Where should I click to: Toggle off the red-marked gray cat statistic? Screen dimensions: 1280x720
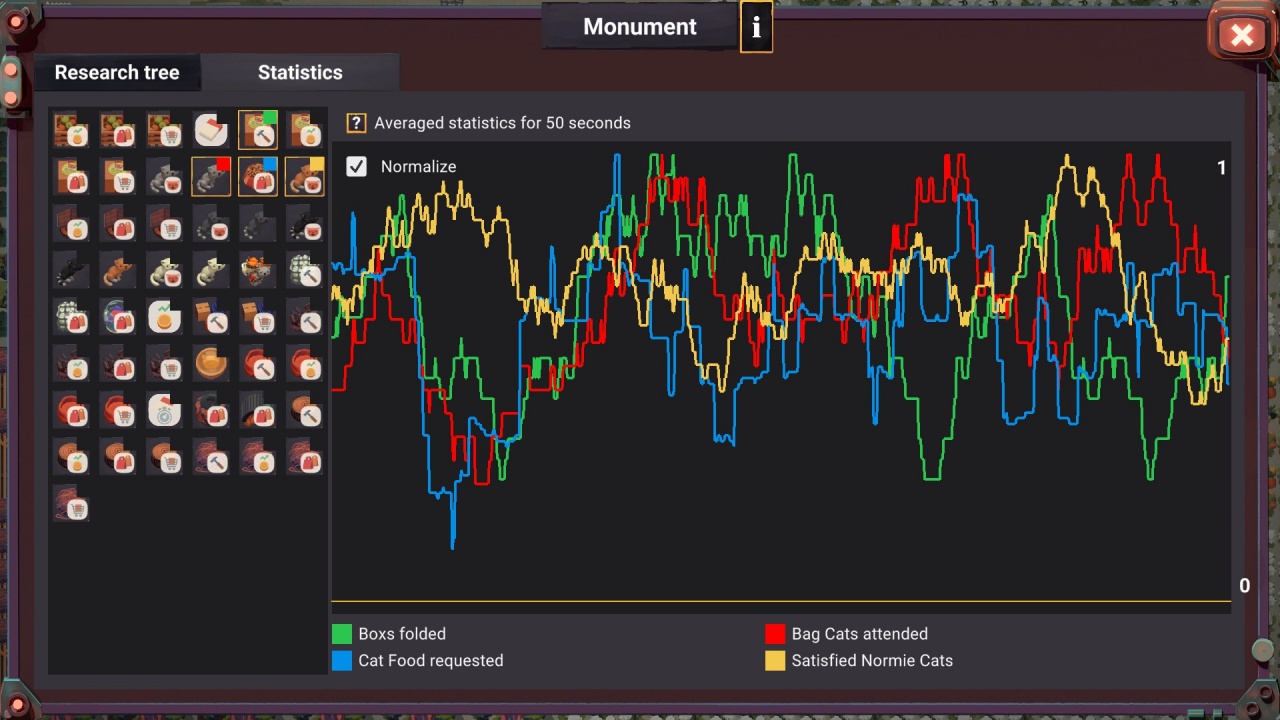pyautogui.click(x=211, y=177)
